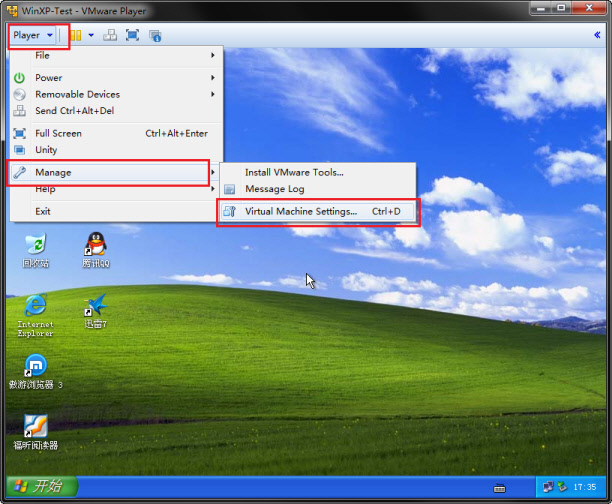Expand the power options arrow beside pause
Image resolution: width=612 pixels, height=504 pixels.
(91, 35)
